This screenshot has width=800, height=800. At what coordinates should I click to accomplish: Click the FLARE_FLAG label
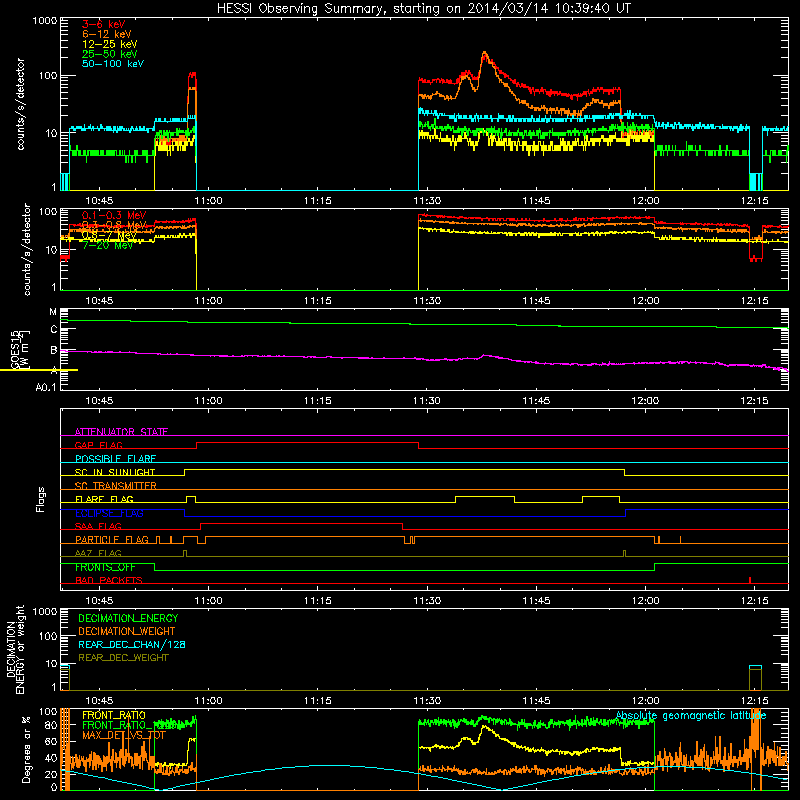(104, 499)
